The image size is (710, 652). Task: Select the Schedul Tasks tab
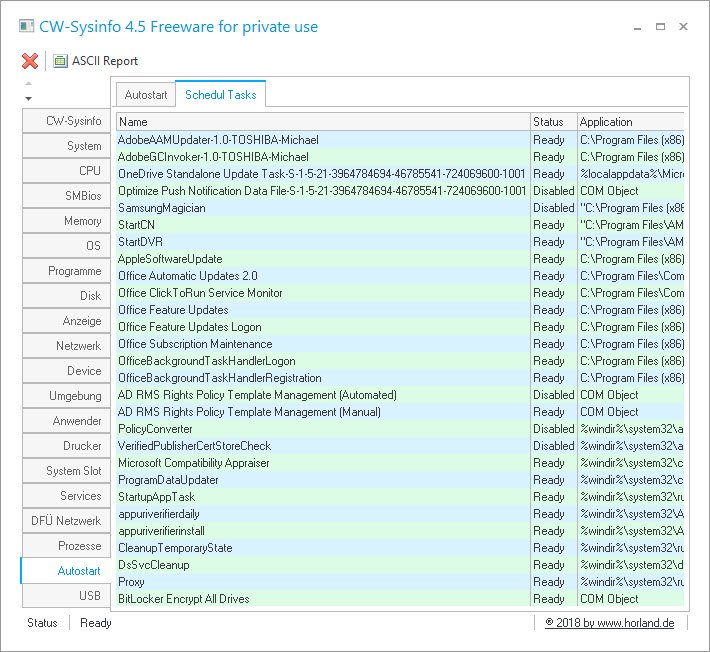tap(220, 95)
